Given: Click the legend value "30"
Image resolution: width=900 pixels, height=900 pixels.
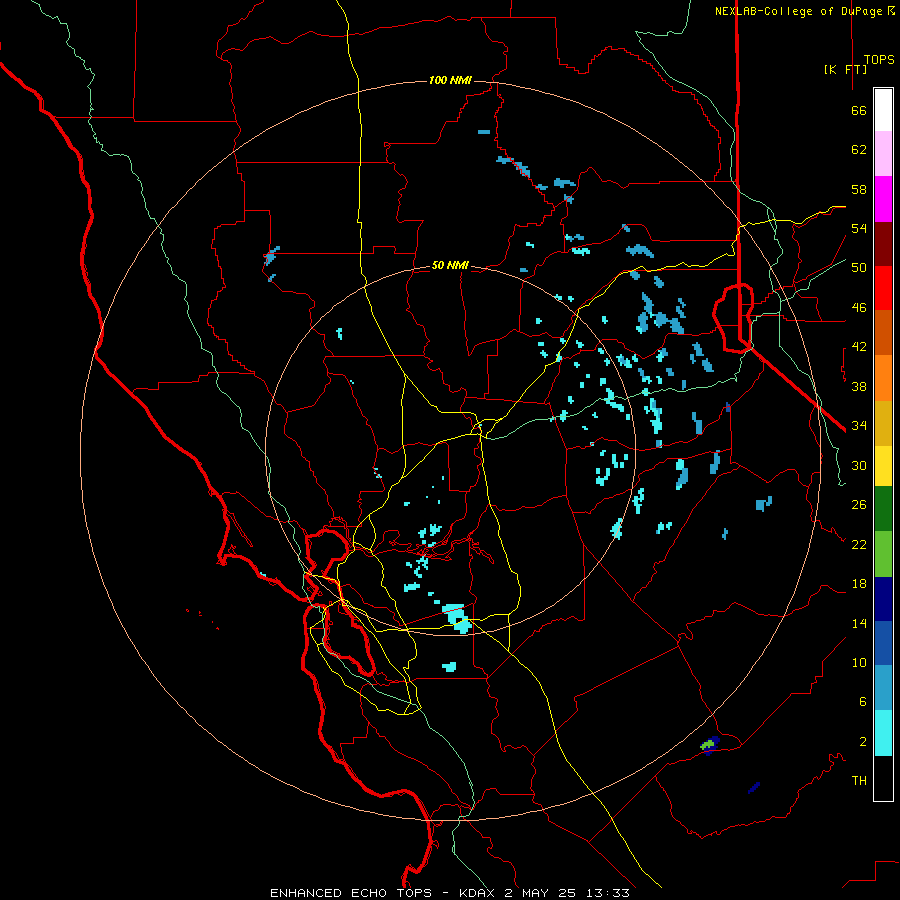Looking at the screenshot, I should 859,465.
